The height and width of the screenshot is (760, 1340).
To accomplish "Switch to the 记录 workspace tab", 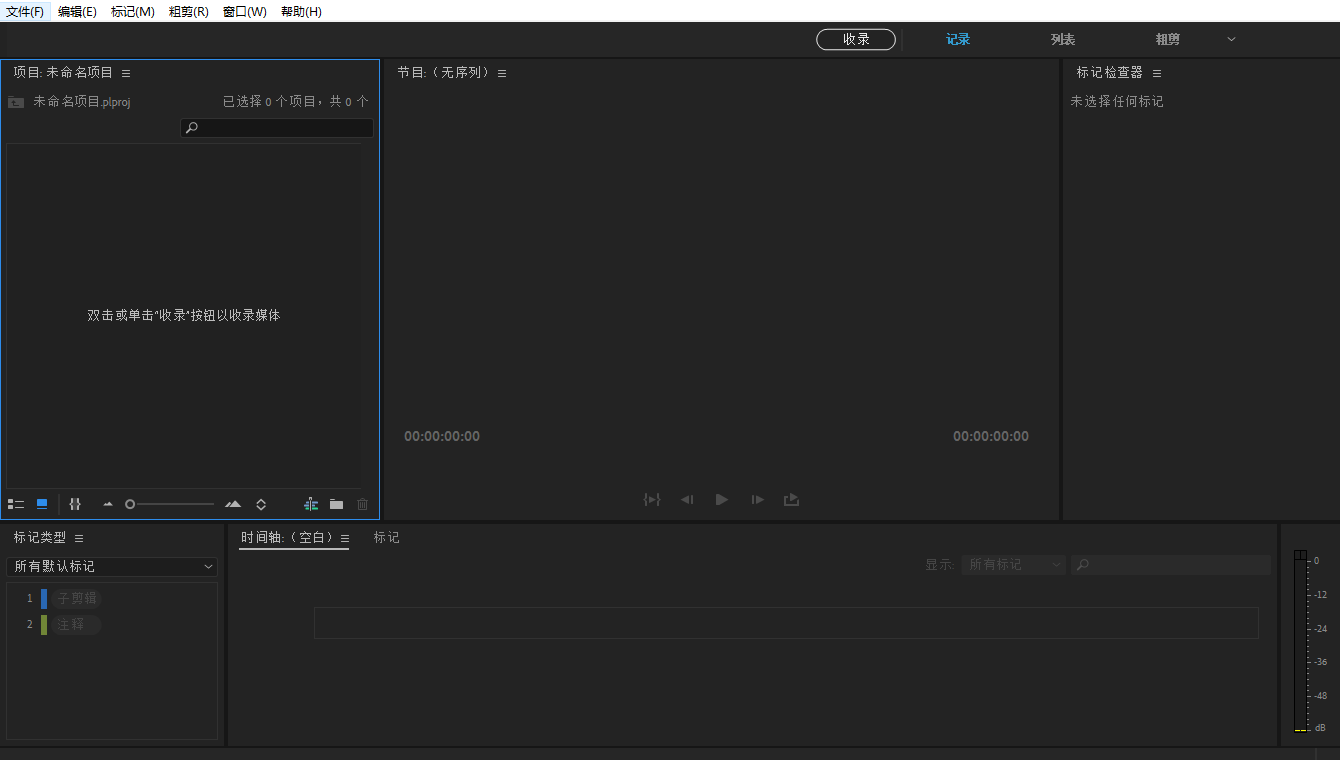I will click(x=958, y=39).
